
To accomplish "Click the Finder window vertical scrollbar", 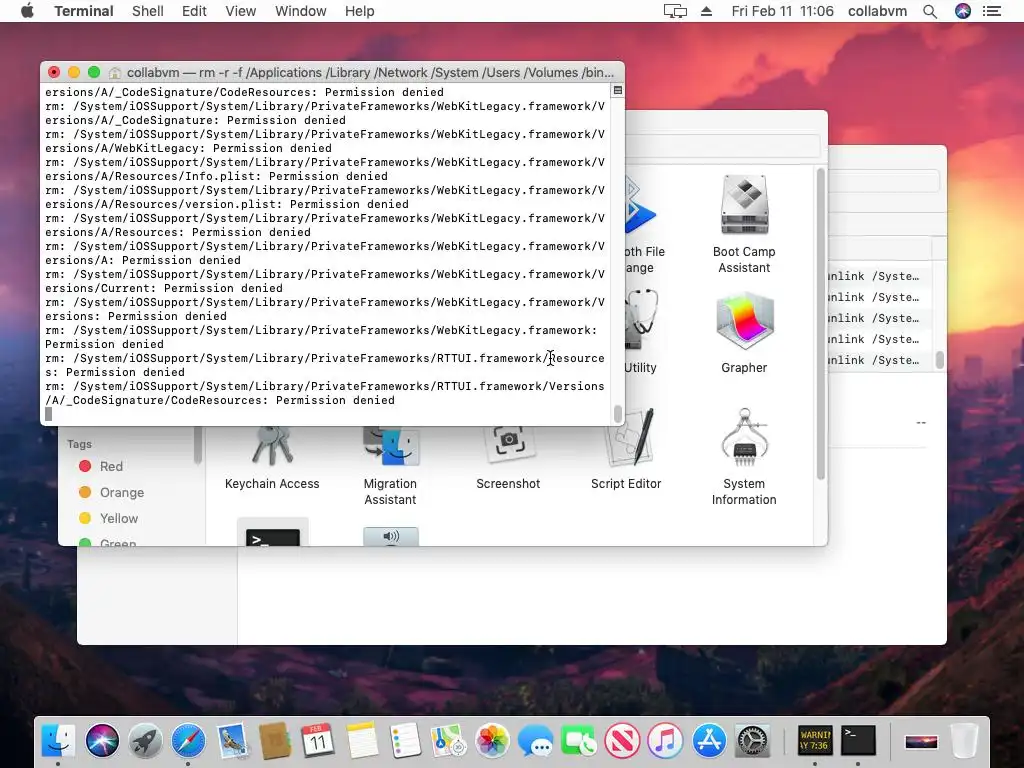I will click(821, 324).
